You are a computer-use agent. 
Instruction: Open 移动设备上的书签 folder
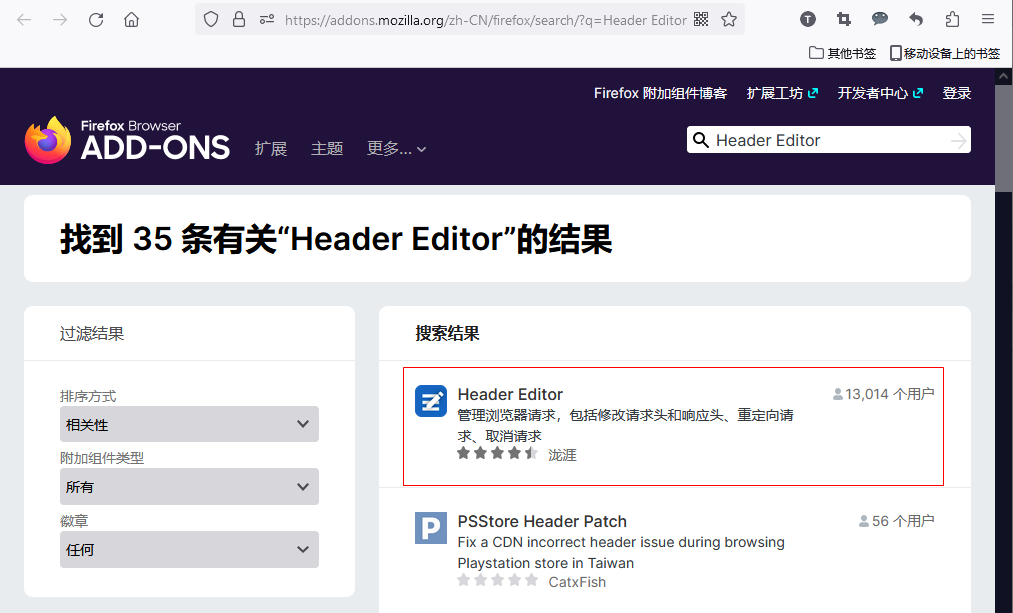pos(945,54)
